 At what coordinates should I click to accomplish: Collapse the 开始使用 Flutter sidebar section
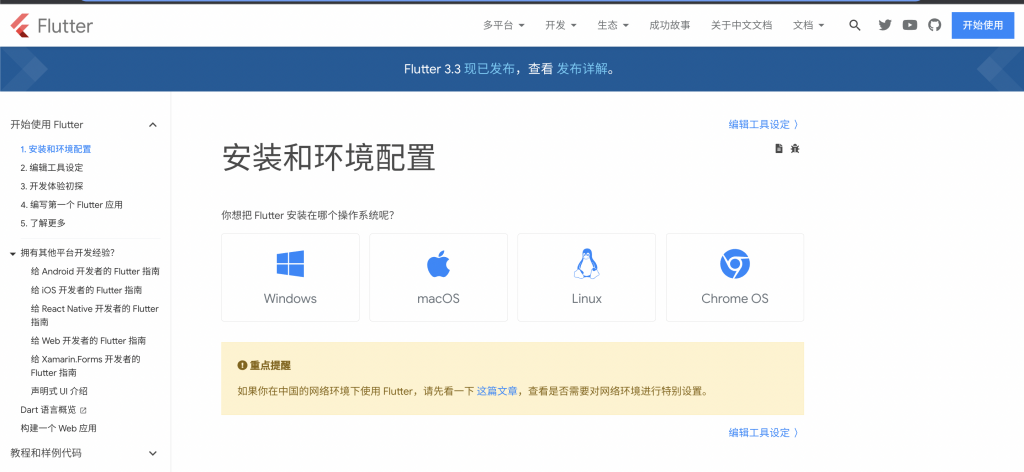153,125
